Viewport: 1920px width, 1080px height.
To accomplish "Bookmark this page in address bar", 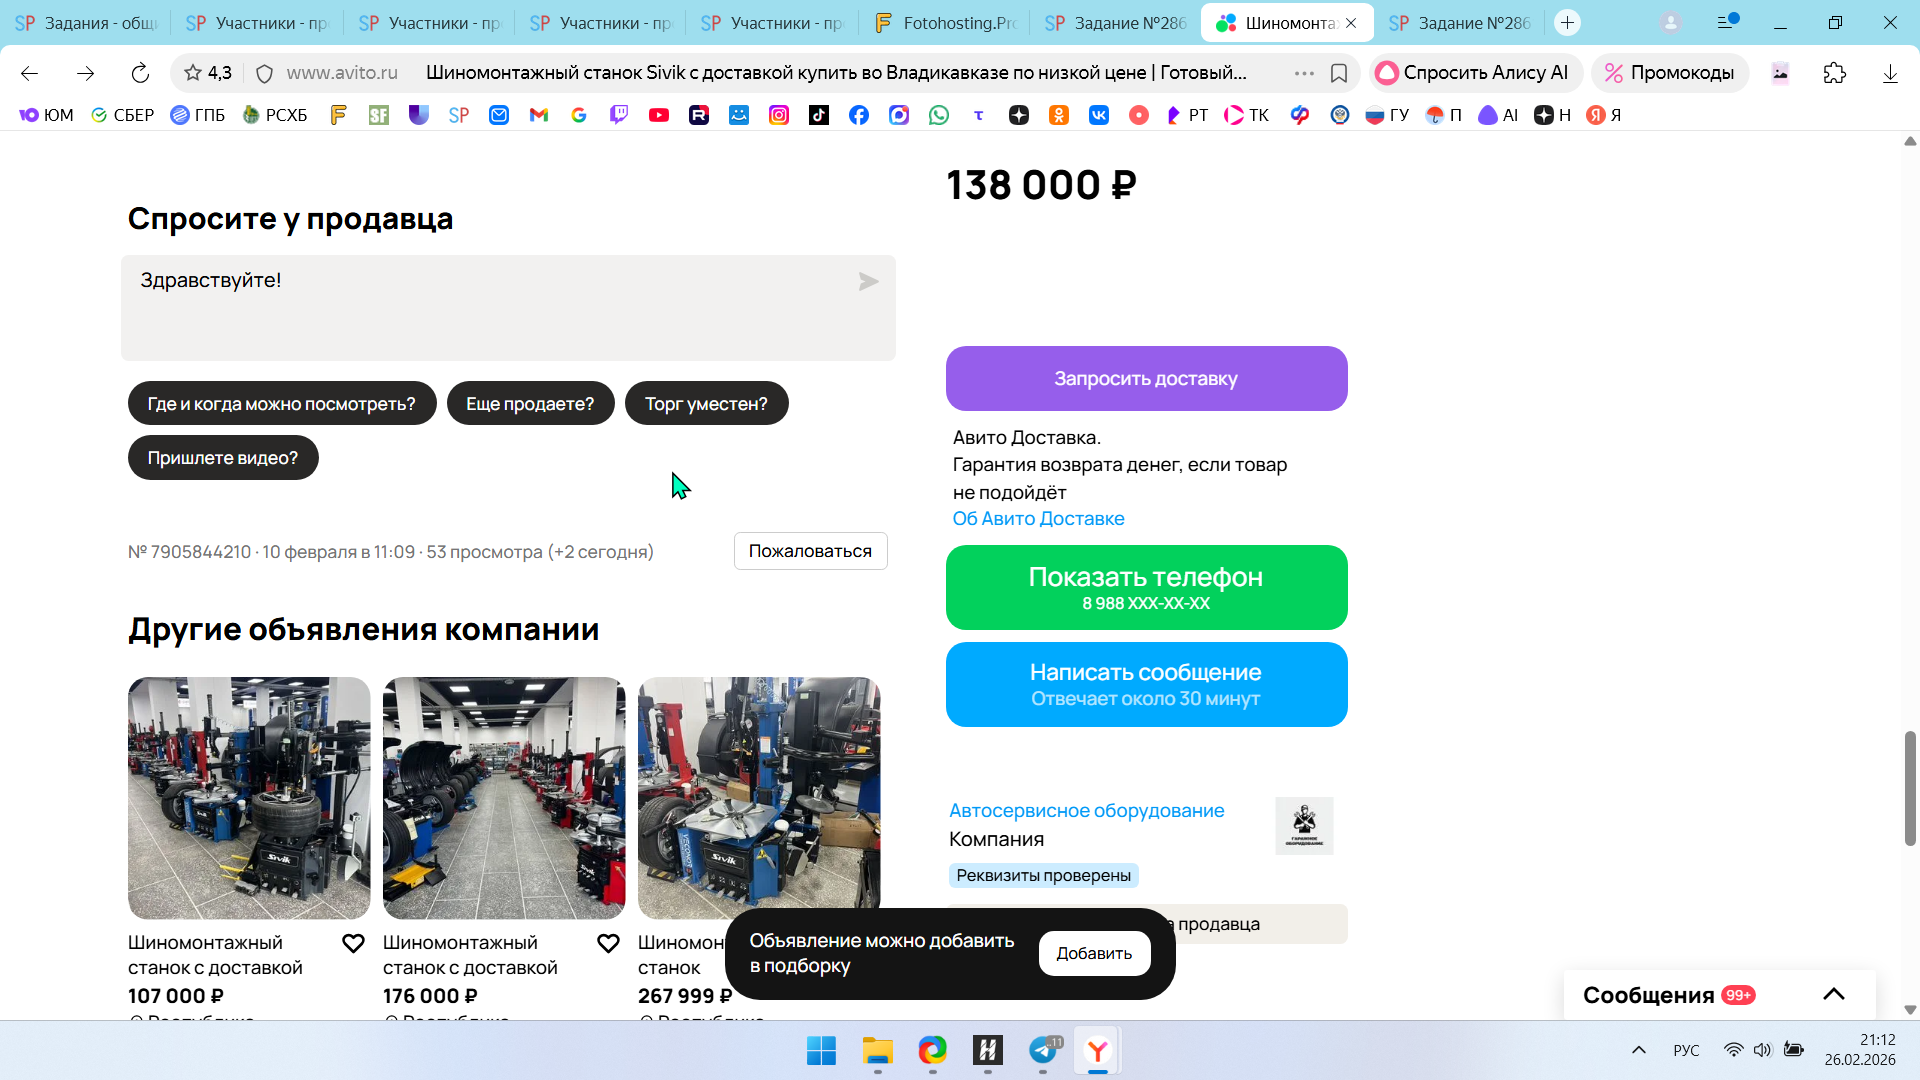I will coord(1339,73).
